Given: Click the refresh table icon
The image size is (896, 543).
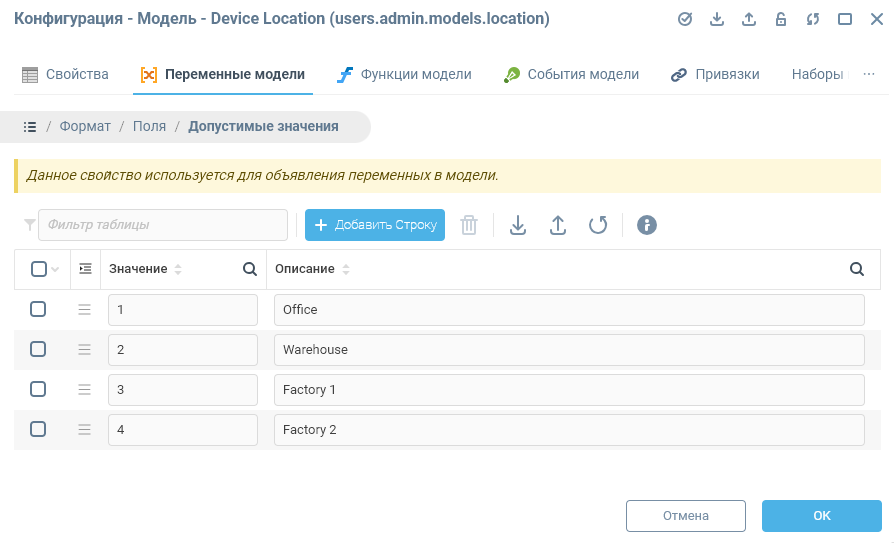Looking at the screenshot, I should tap(598, 225).
